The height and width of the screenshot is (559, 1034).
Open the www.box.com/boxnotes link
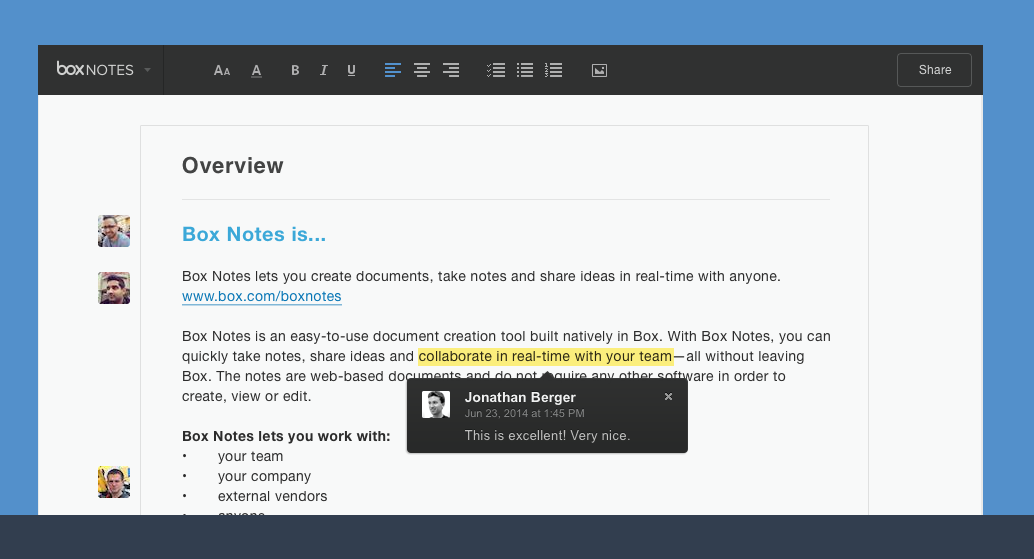(x=261, y=297)
